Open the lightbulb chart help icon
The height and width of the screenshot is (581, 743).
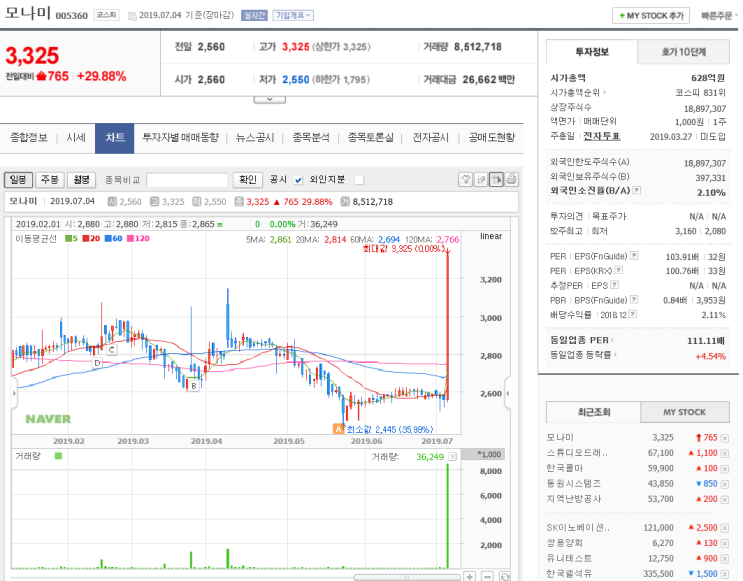[466, 179]
